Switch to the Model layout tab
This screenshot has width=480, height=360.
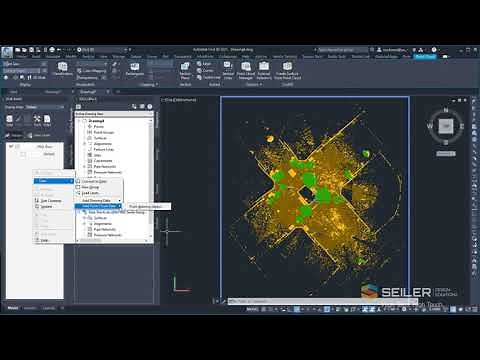click(13, 308)
